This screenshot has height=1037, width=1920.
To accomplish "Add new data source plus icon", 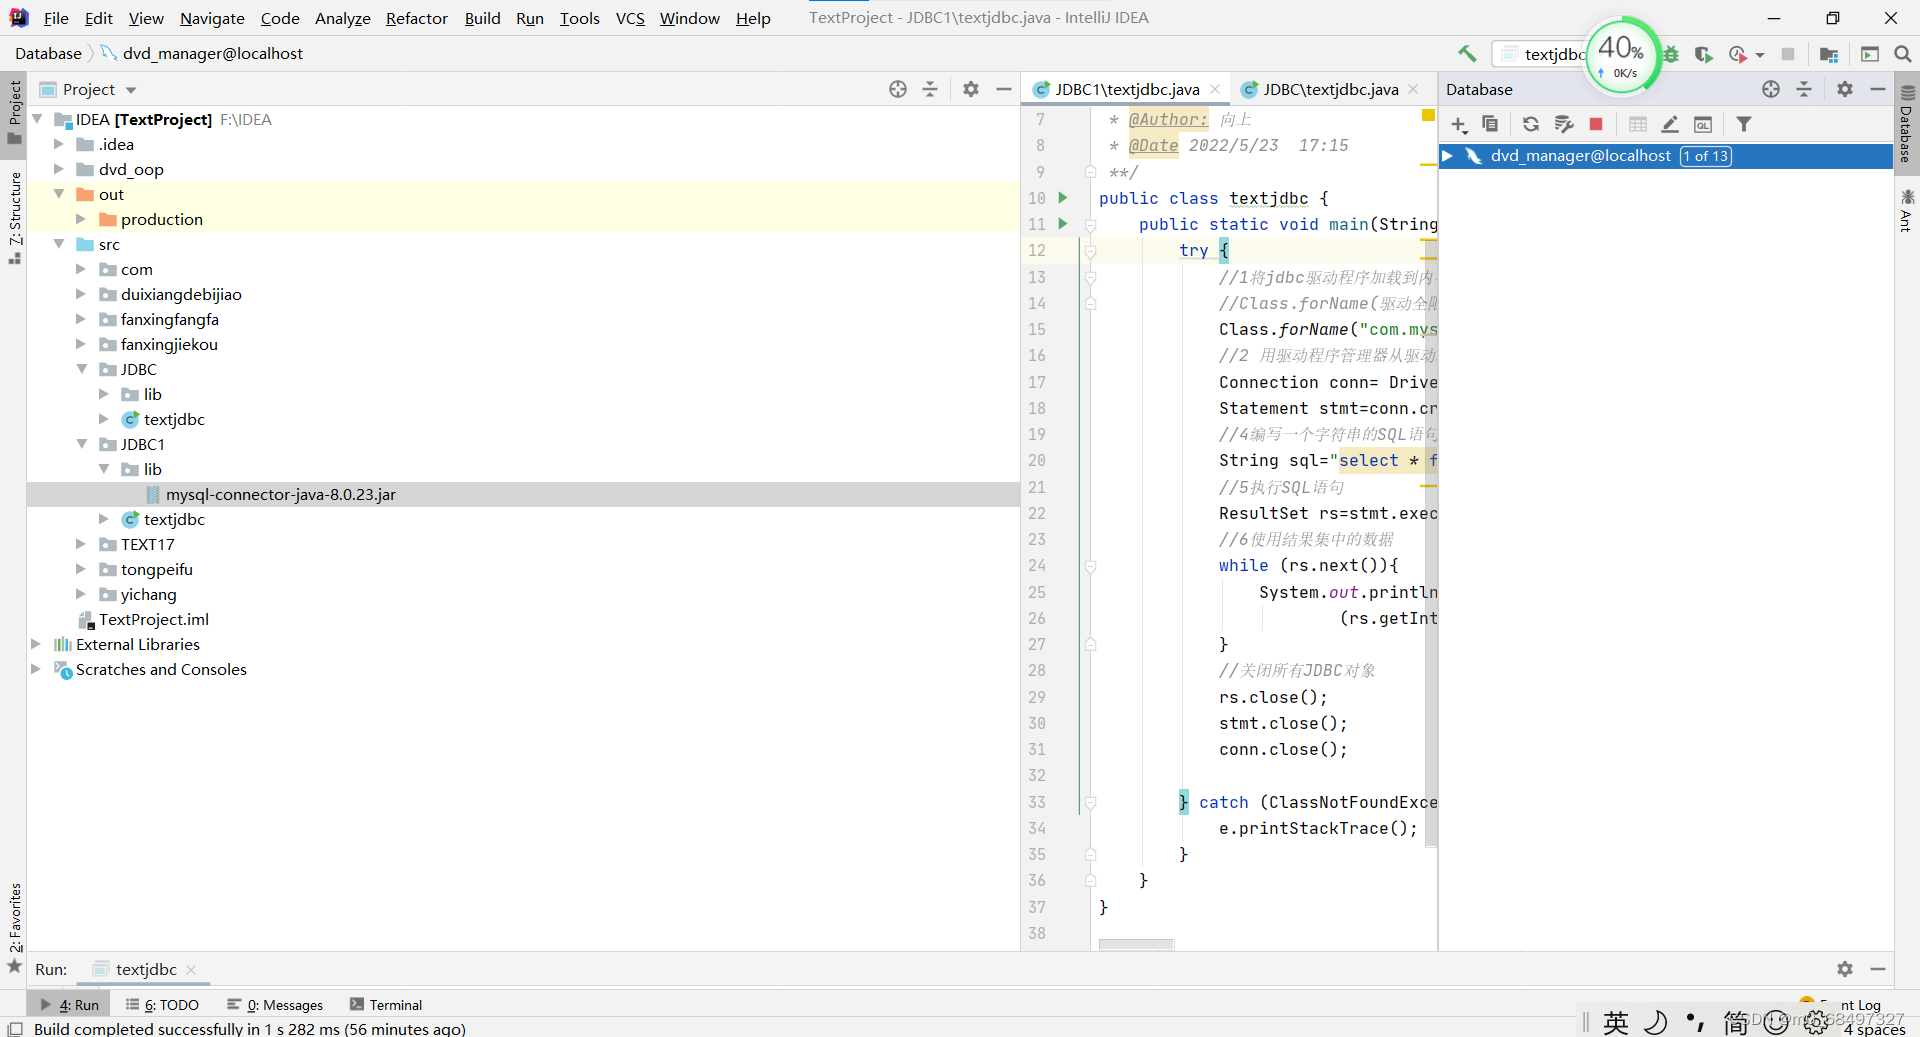I will [x=1459, y=124].
